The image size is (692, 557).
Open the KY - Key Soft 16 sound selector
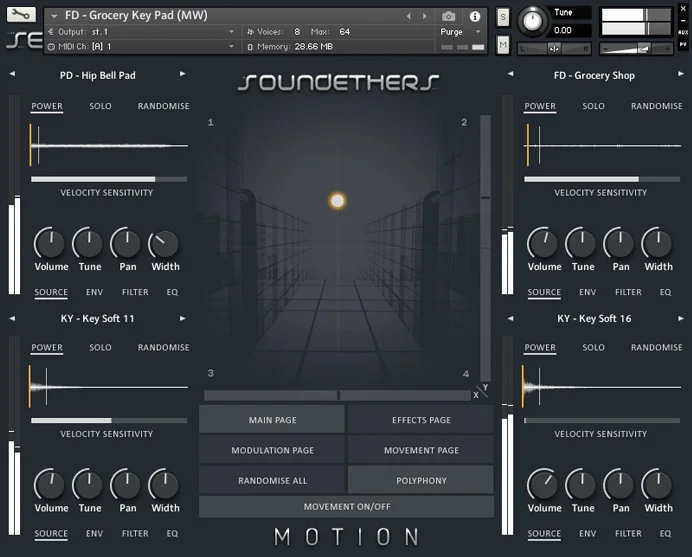[x=594, y=319]
